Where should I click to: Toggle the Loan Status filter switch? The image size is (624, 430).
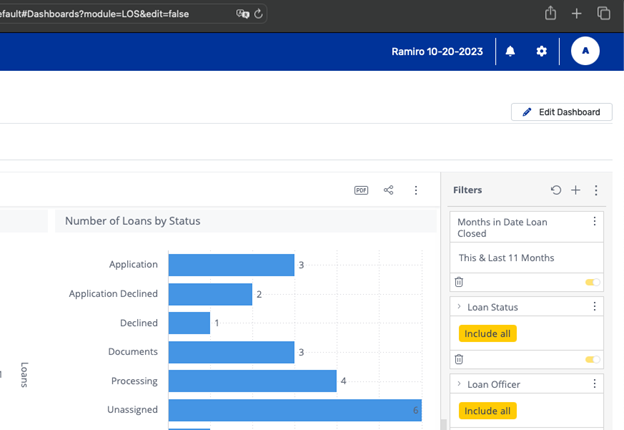coord(592,359)
